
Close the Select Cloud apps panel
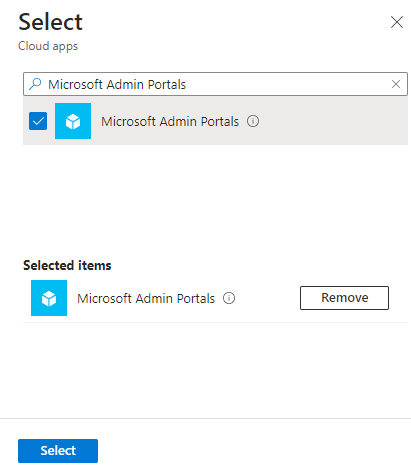(397, 22)
